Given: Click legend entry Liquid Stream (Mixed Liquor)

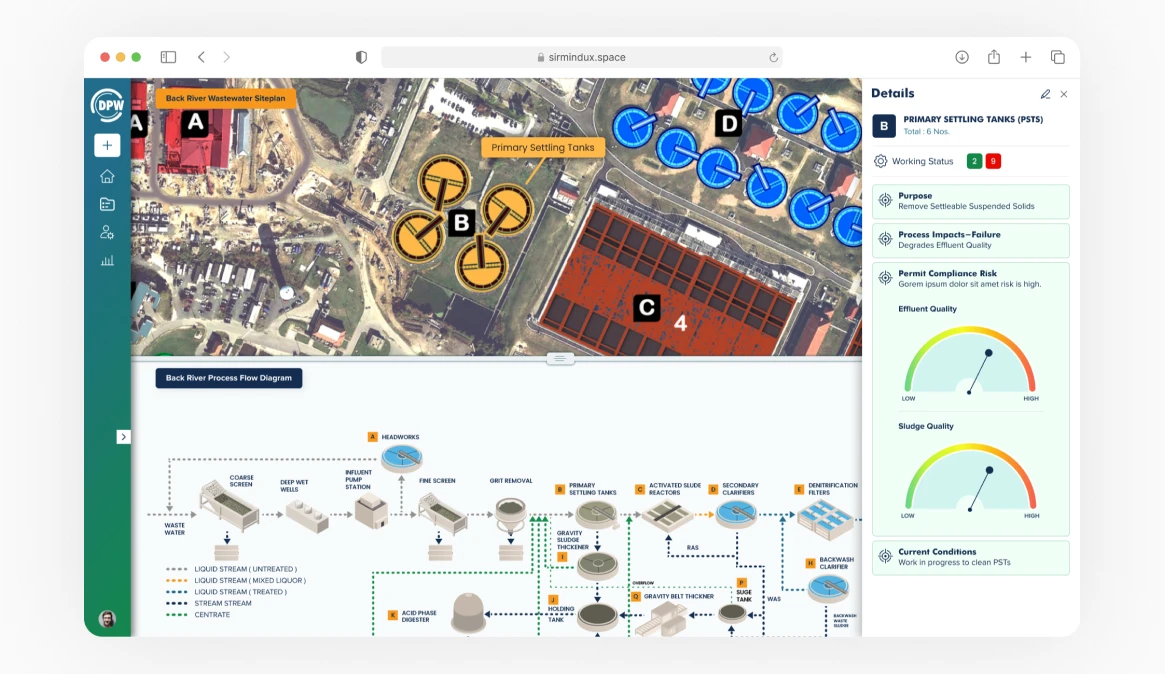Looking at the screenshot, I should pos(236,580).
